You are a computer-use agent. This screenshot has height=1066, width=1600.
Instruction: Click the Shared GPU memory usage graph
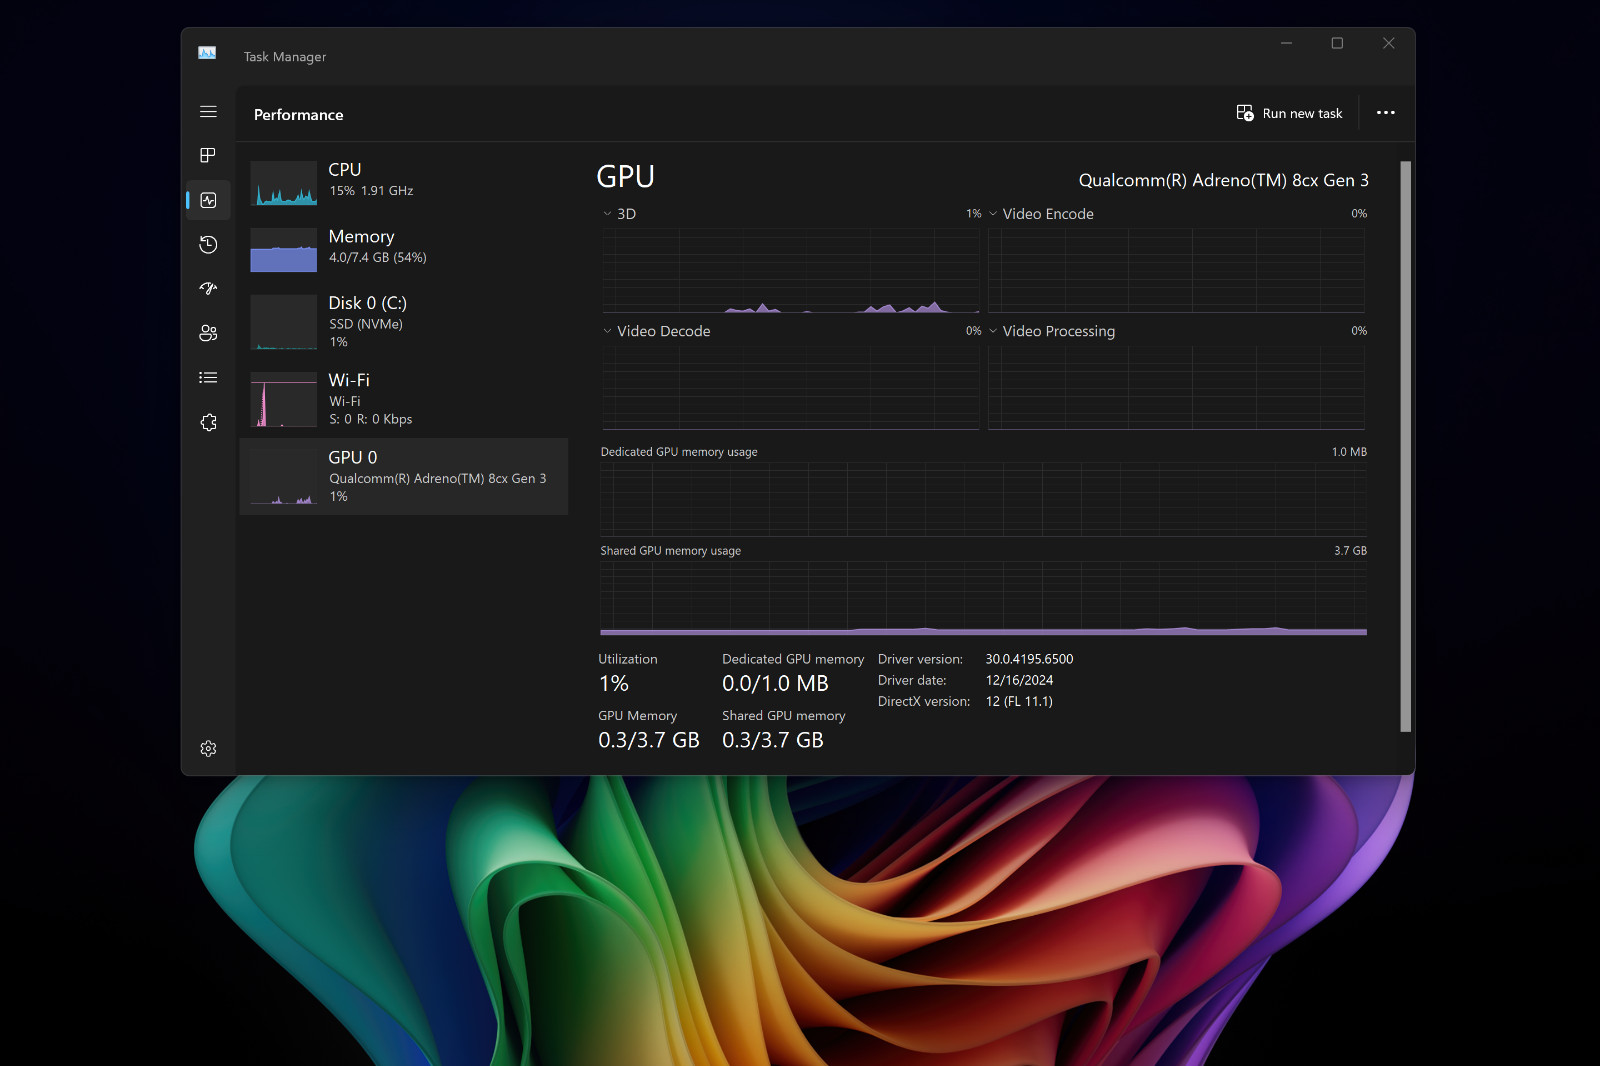click(x=983, y=597)
